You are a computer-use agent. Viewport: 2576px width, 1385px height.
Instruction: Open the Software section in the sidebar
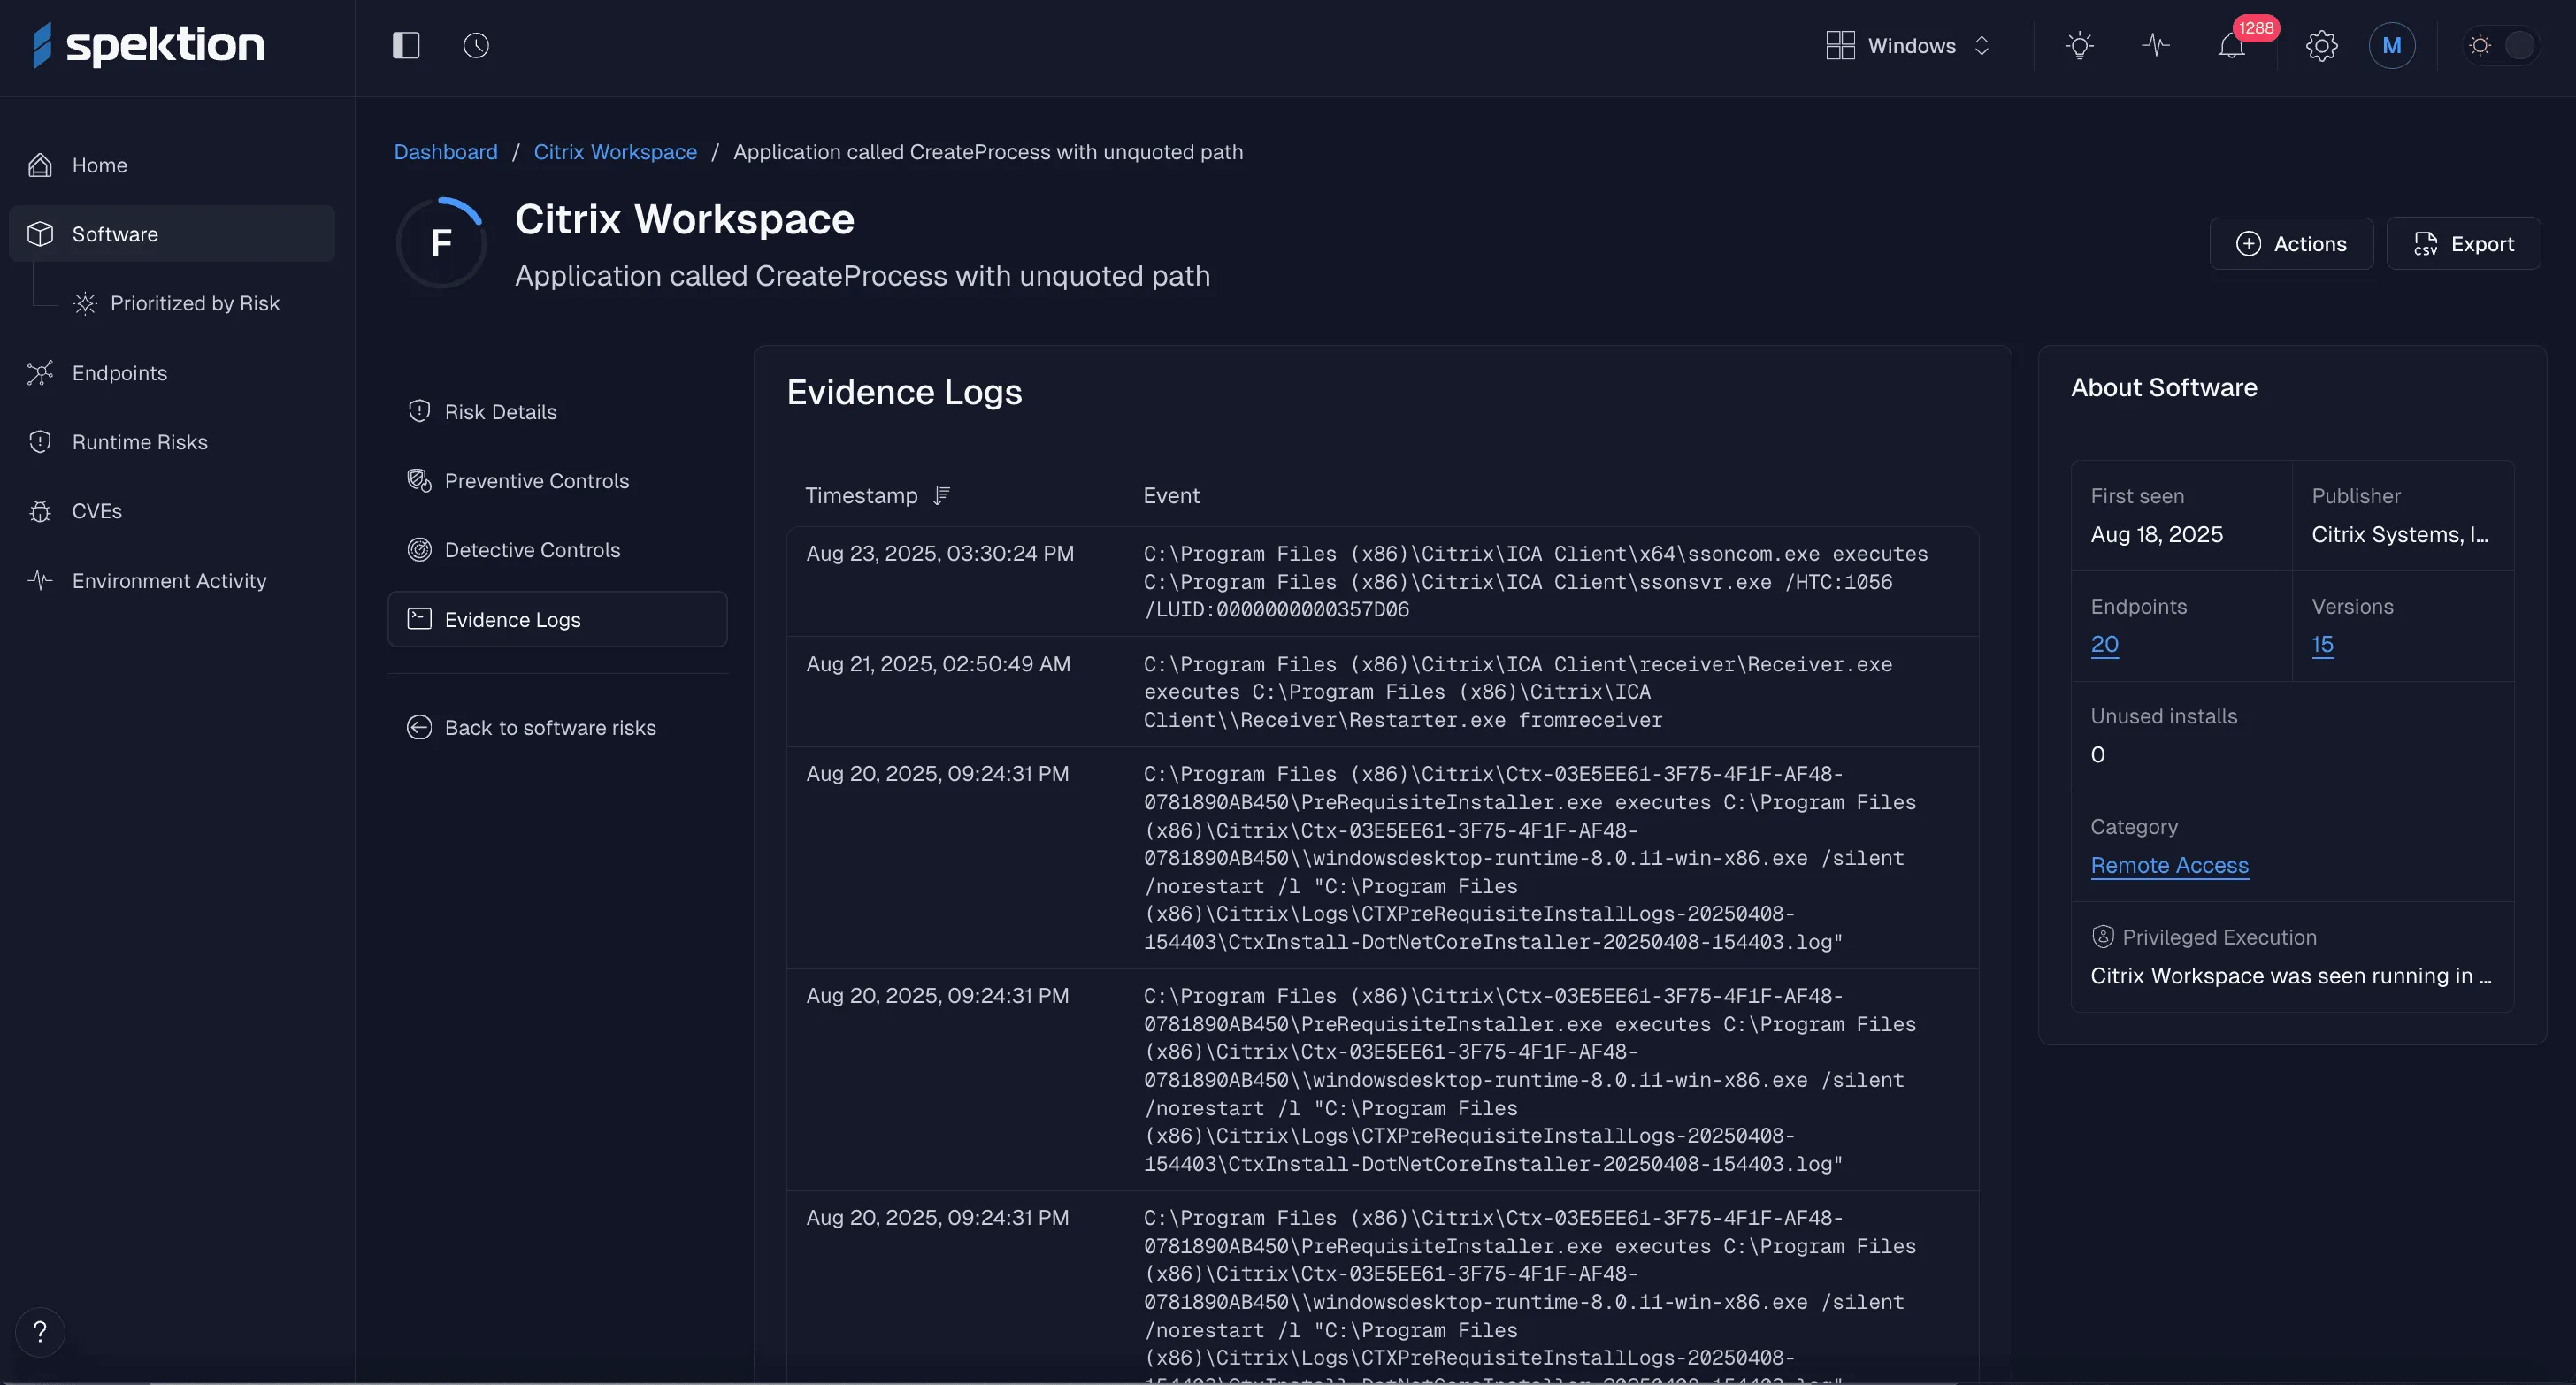pyautogui.click(x=113, y=233)
